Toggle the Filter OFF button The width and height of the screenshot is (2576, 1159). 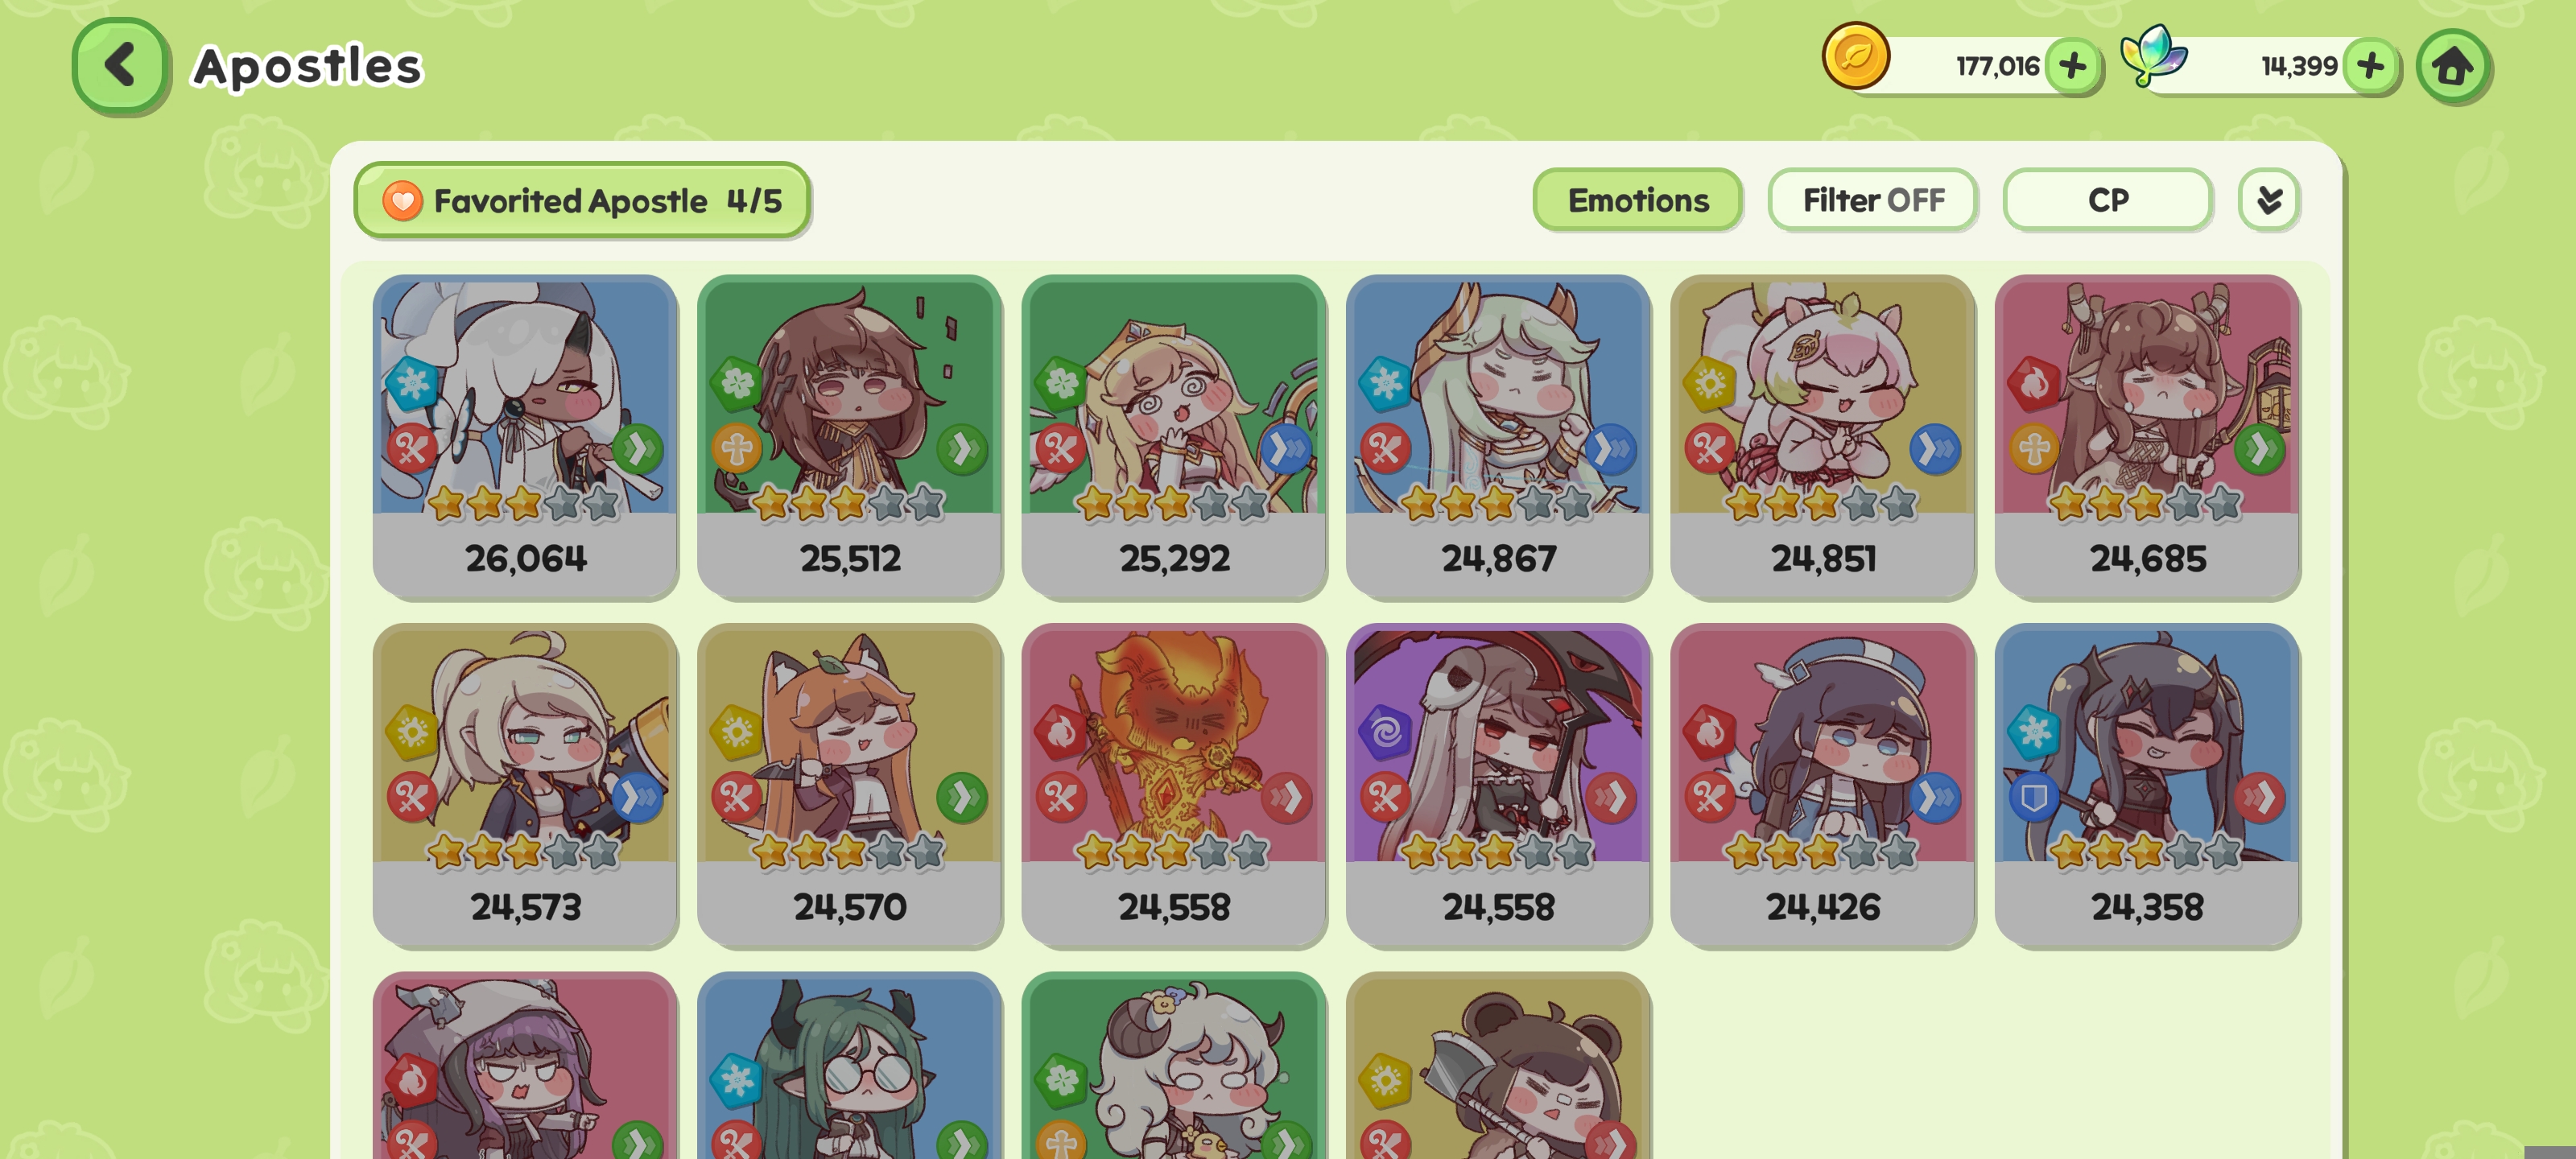tap(1873, 200)
